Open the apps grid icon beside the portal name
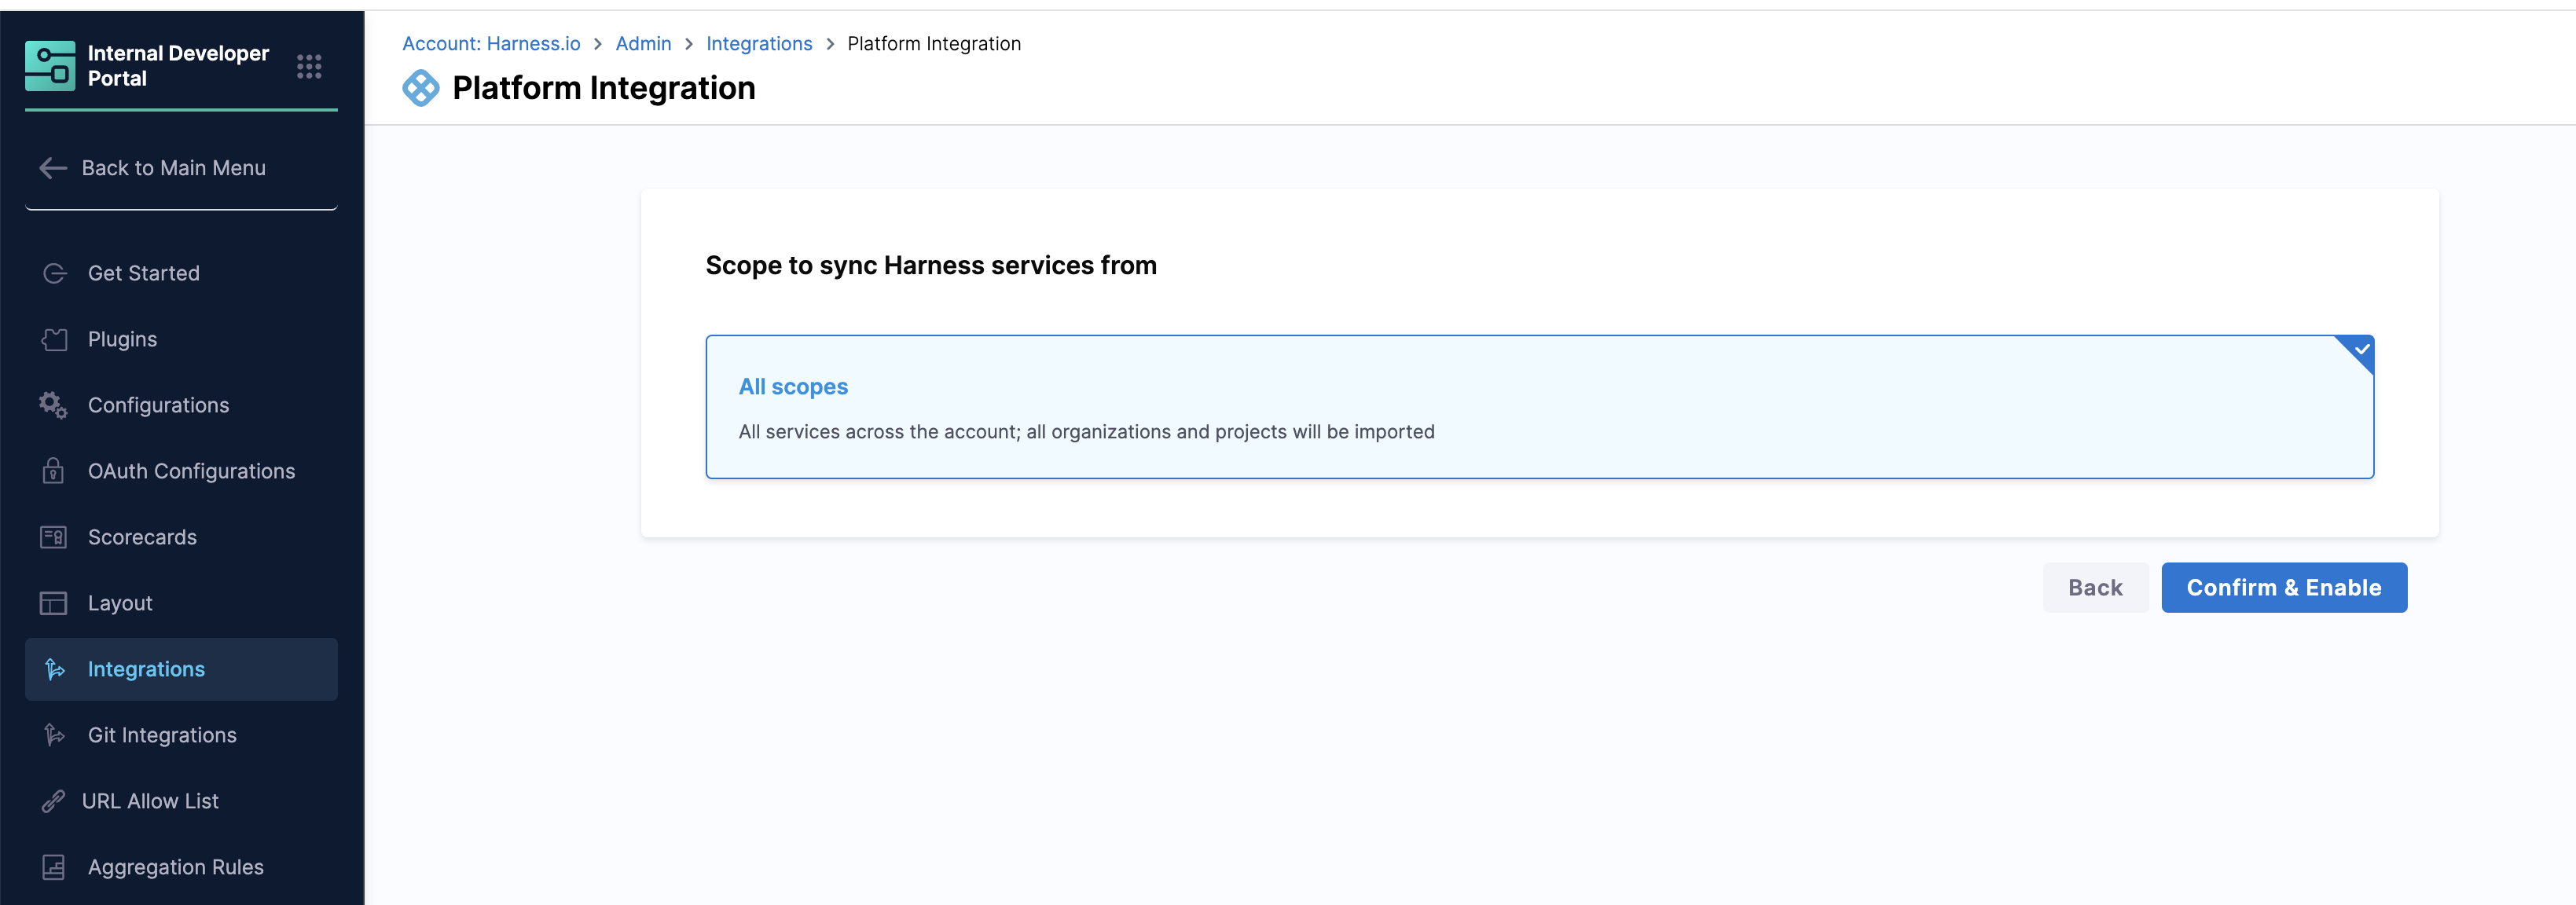Viewport: 2576px width, 905px height. [310, 66]
